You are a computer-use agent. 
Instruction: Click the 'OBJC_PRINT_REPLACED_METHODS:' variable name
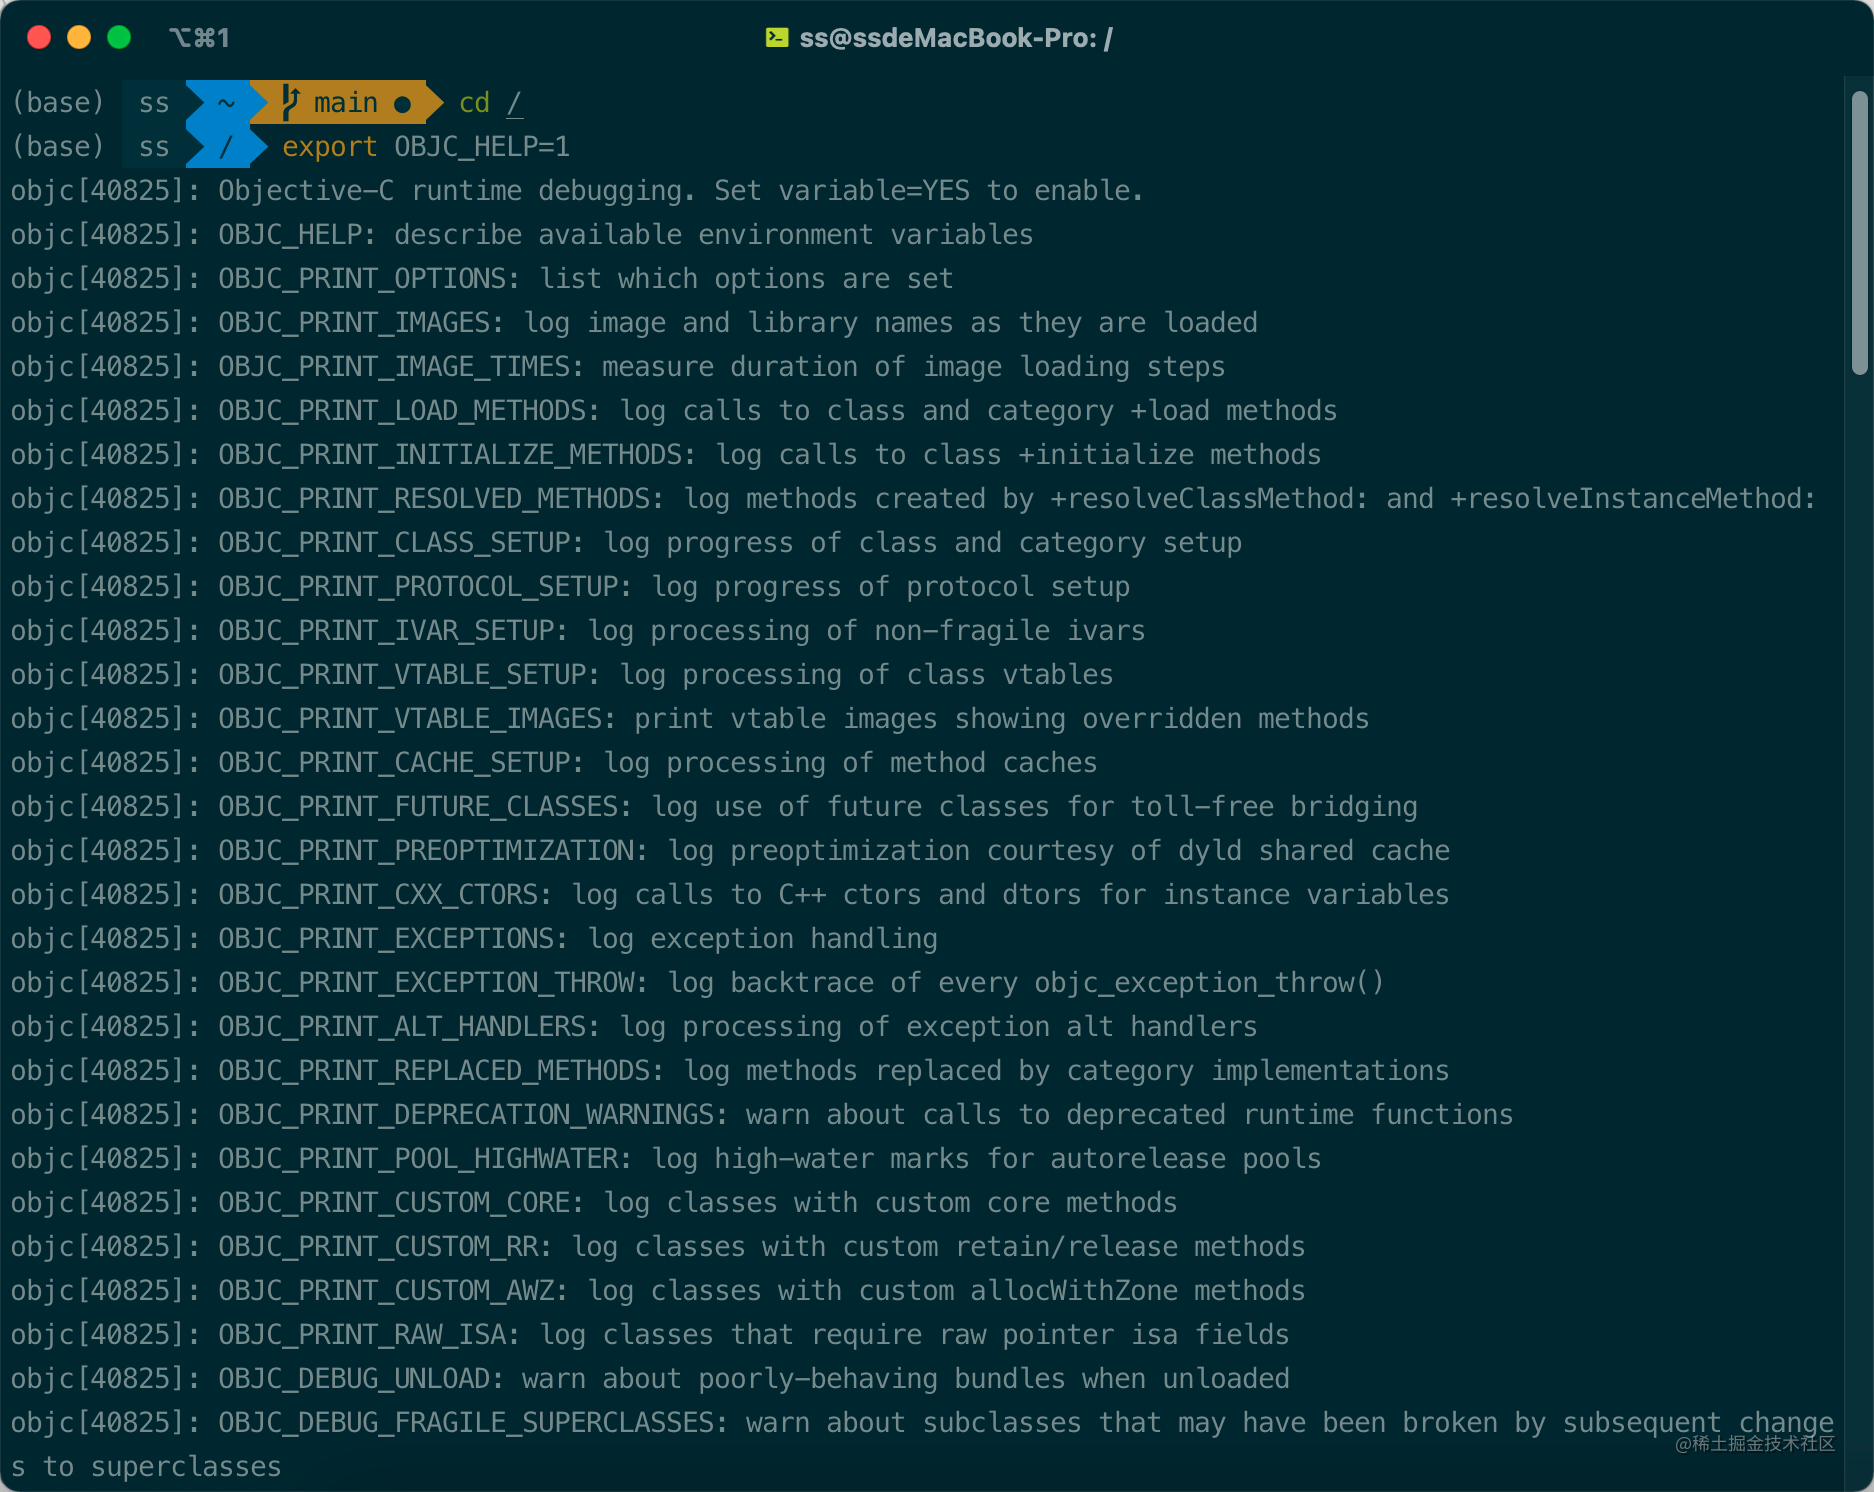pos(441,1071)
